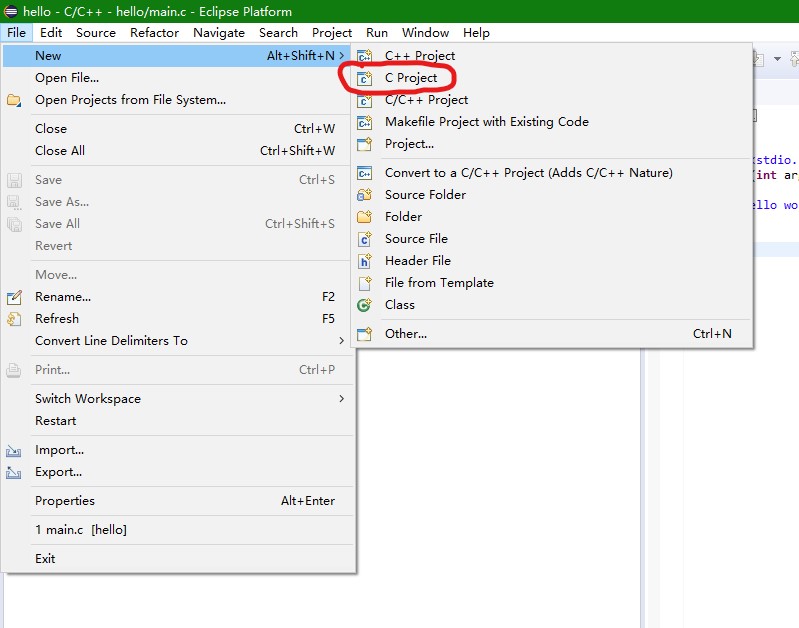Open the Project menu

(x=332, y=33)
